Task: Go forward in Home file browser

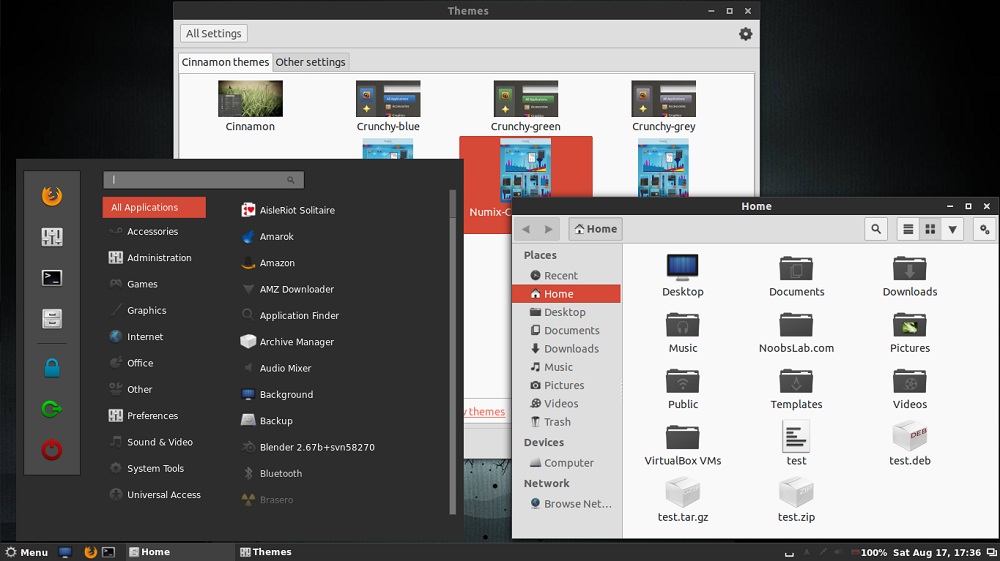Action: pos(548,229)
